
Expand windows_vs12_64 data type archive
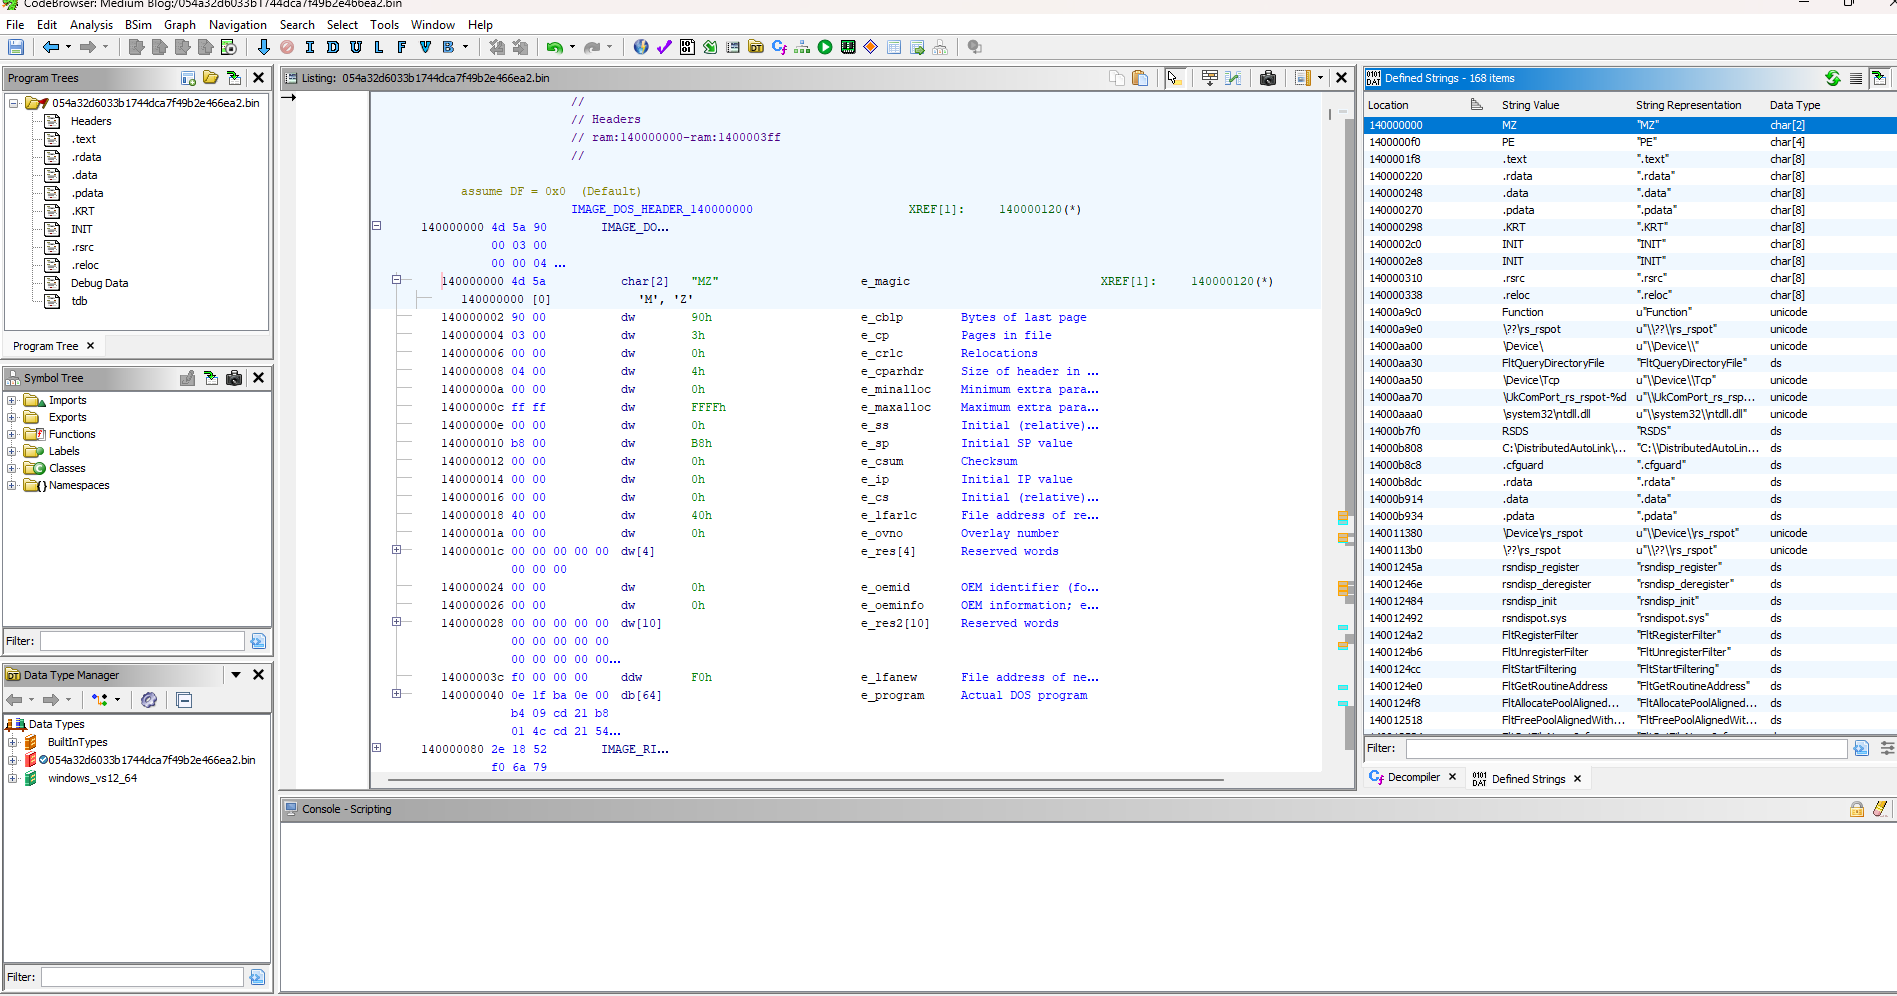[x=12, y=778]
